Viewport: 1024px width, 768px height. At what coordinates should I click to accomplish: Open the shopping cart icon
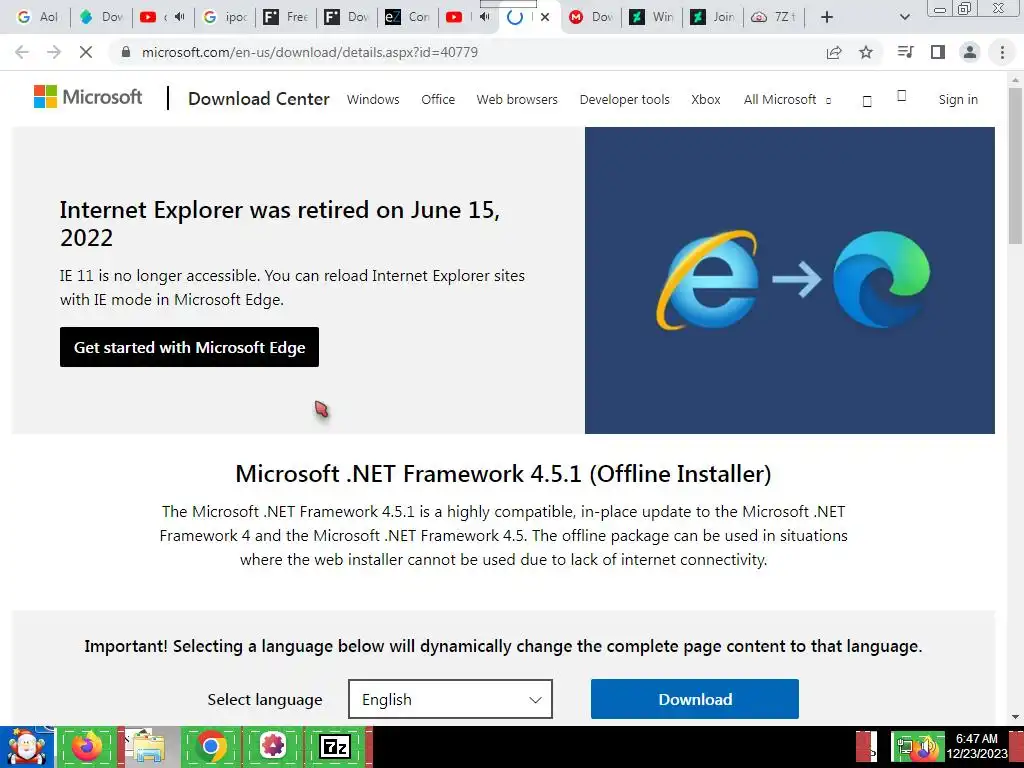click(x=902, y=95)
